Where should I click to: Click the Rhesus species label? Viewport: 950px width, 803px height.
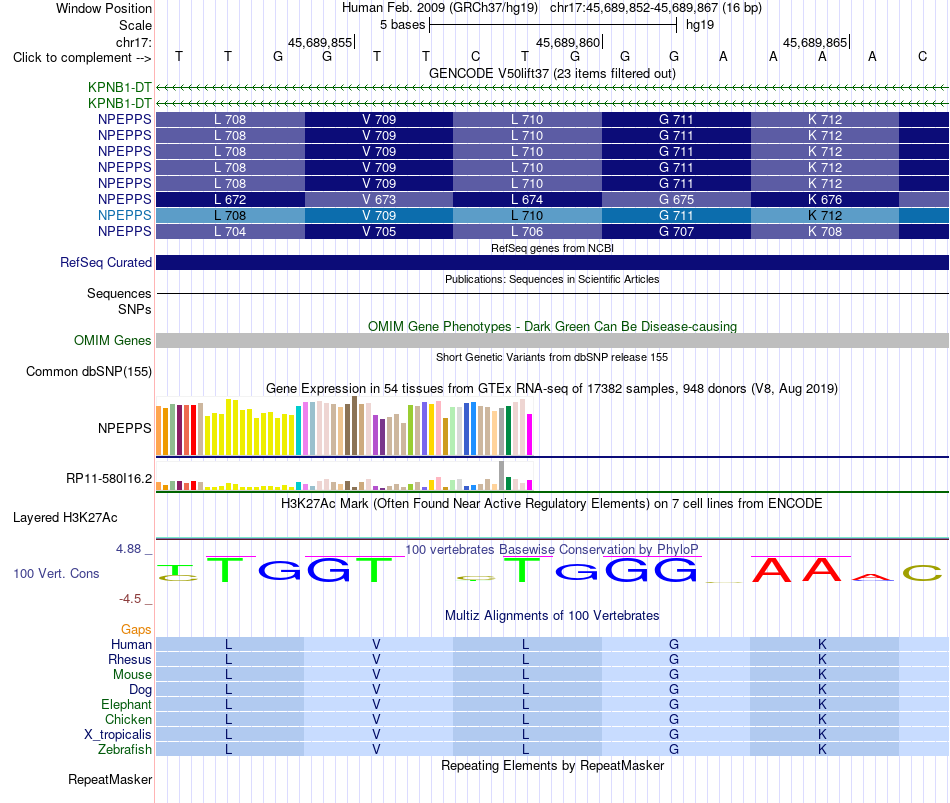coord(130,659)
